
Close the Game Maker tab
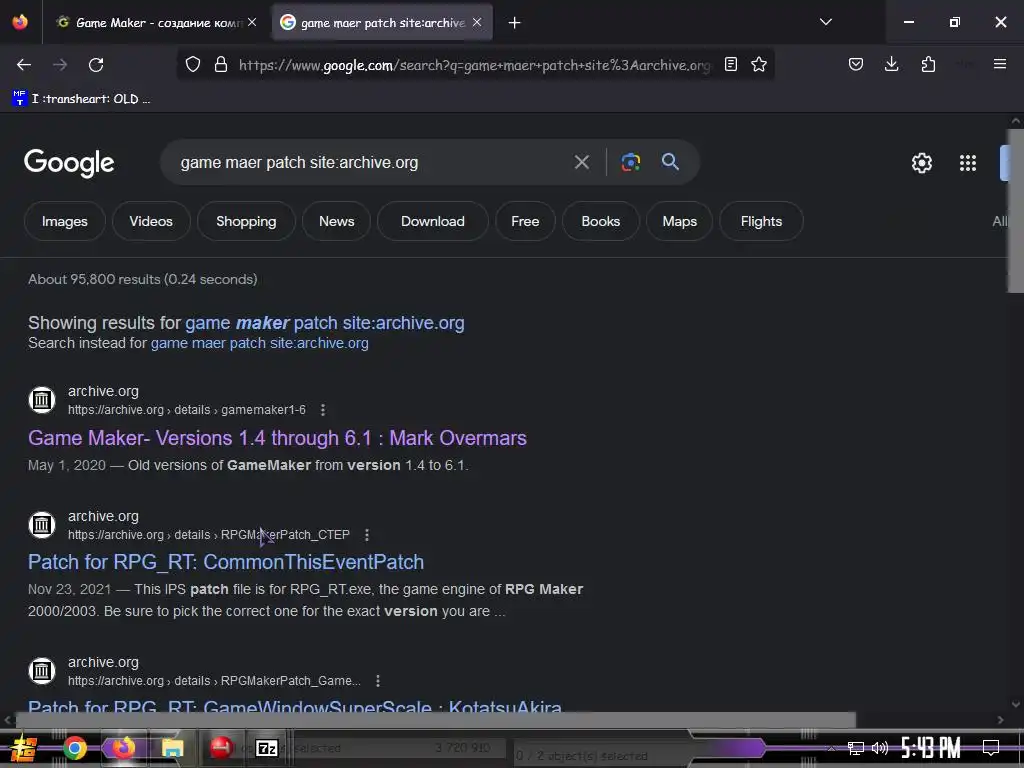click(x=252, y=22)
